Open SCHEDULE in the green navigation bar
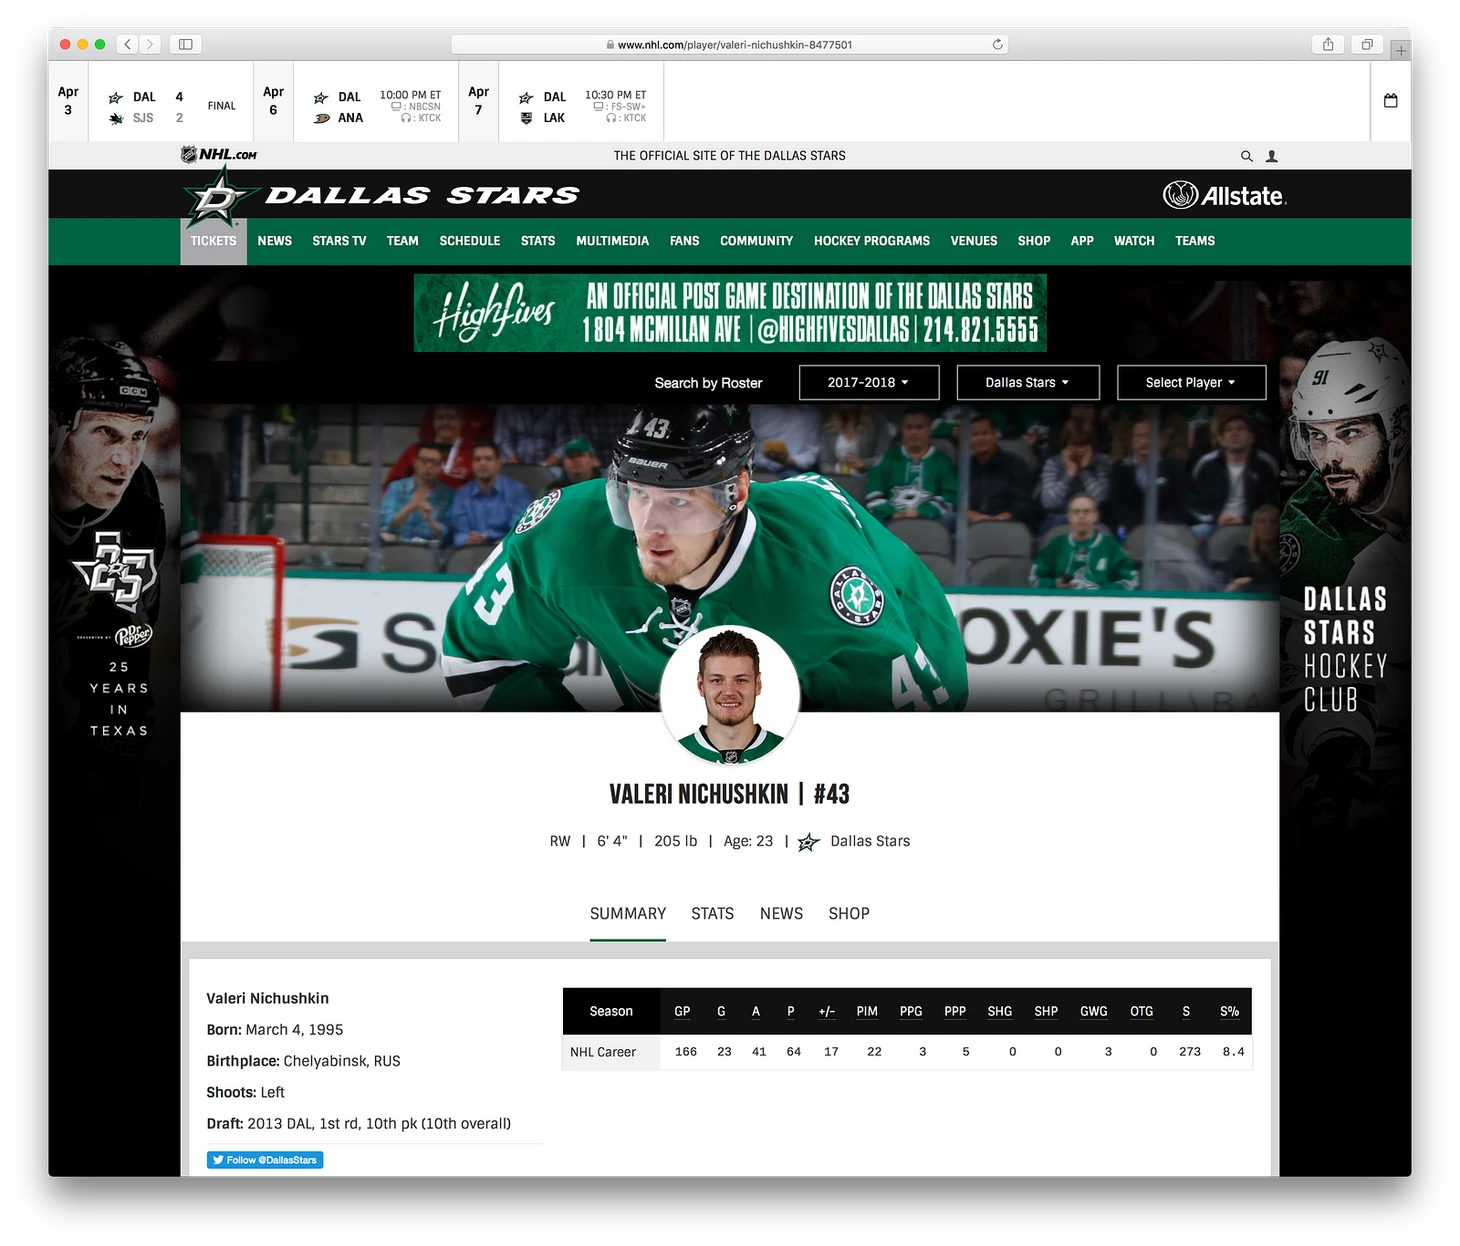This screenshot has height=1246, width=1460. coord(469,241)
